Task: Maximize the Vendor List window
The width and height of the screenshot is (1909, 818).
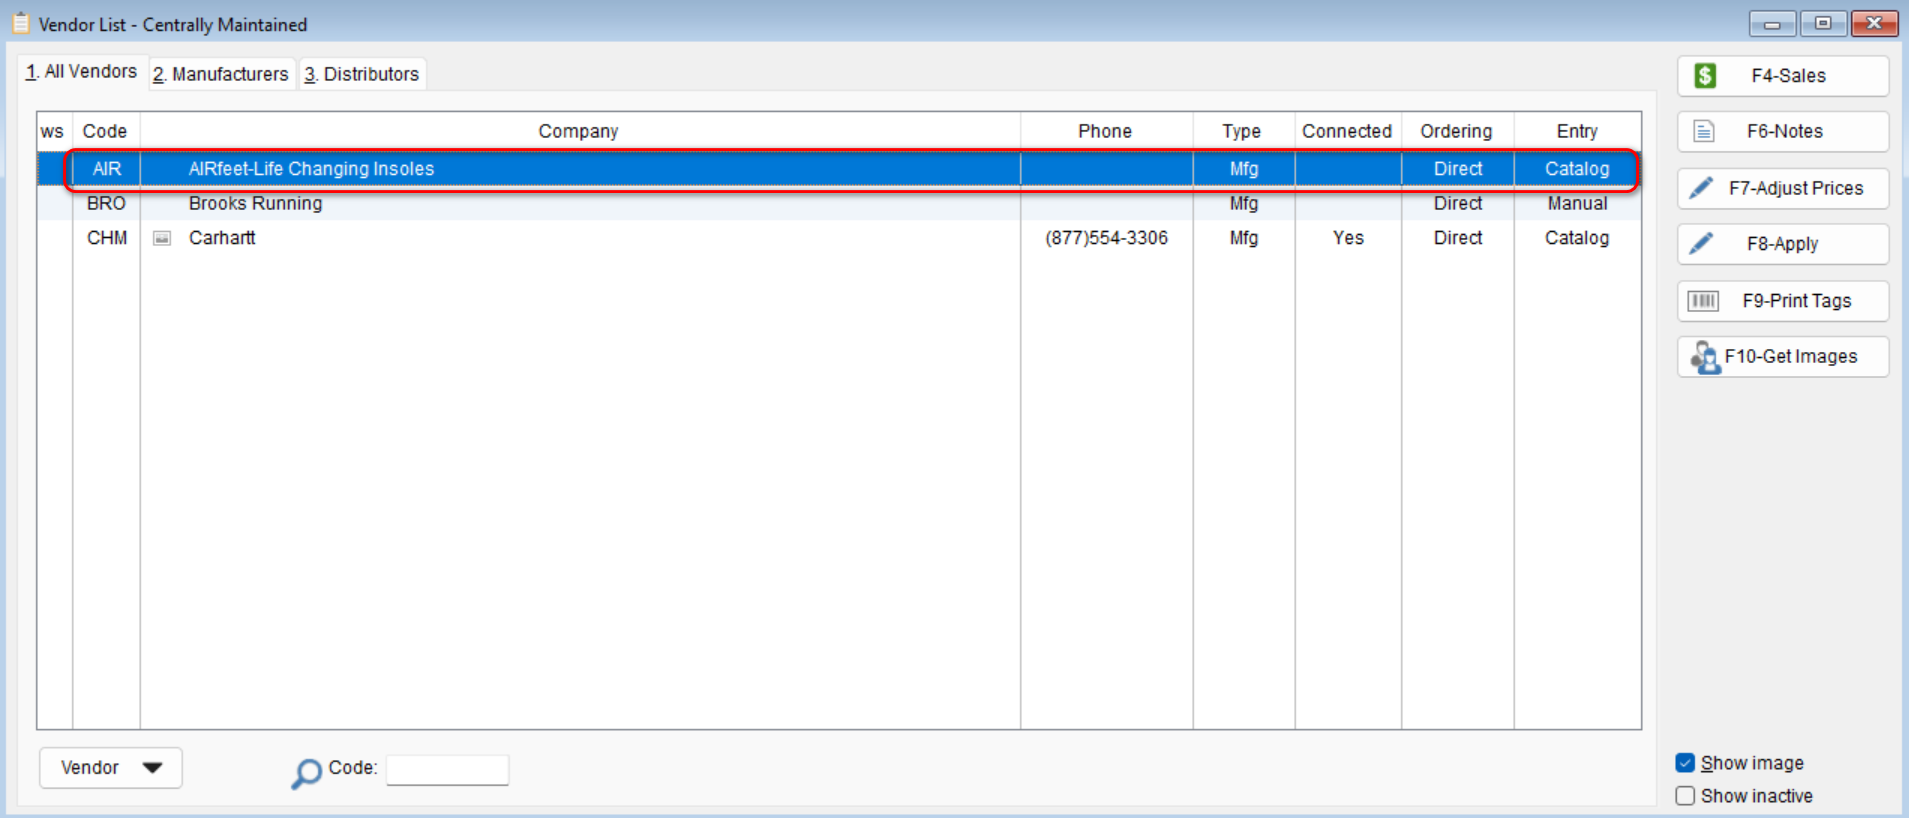Action: [1823, 23]
